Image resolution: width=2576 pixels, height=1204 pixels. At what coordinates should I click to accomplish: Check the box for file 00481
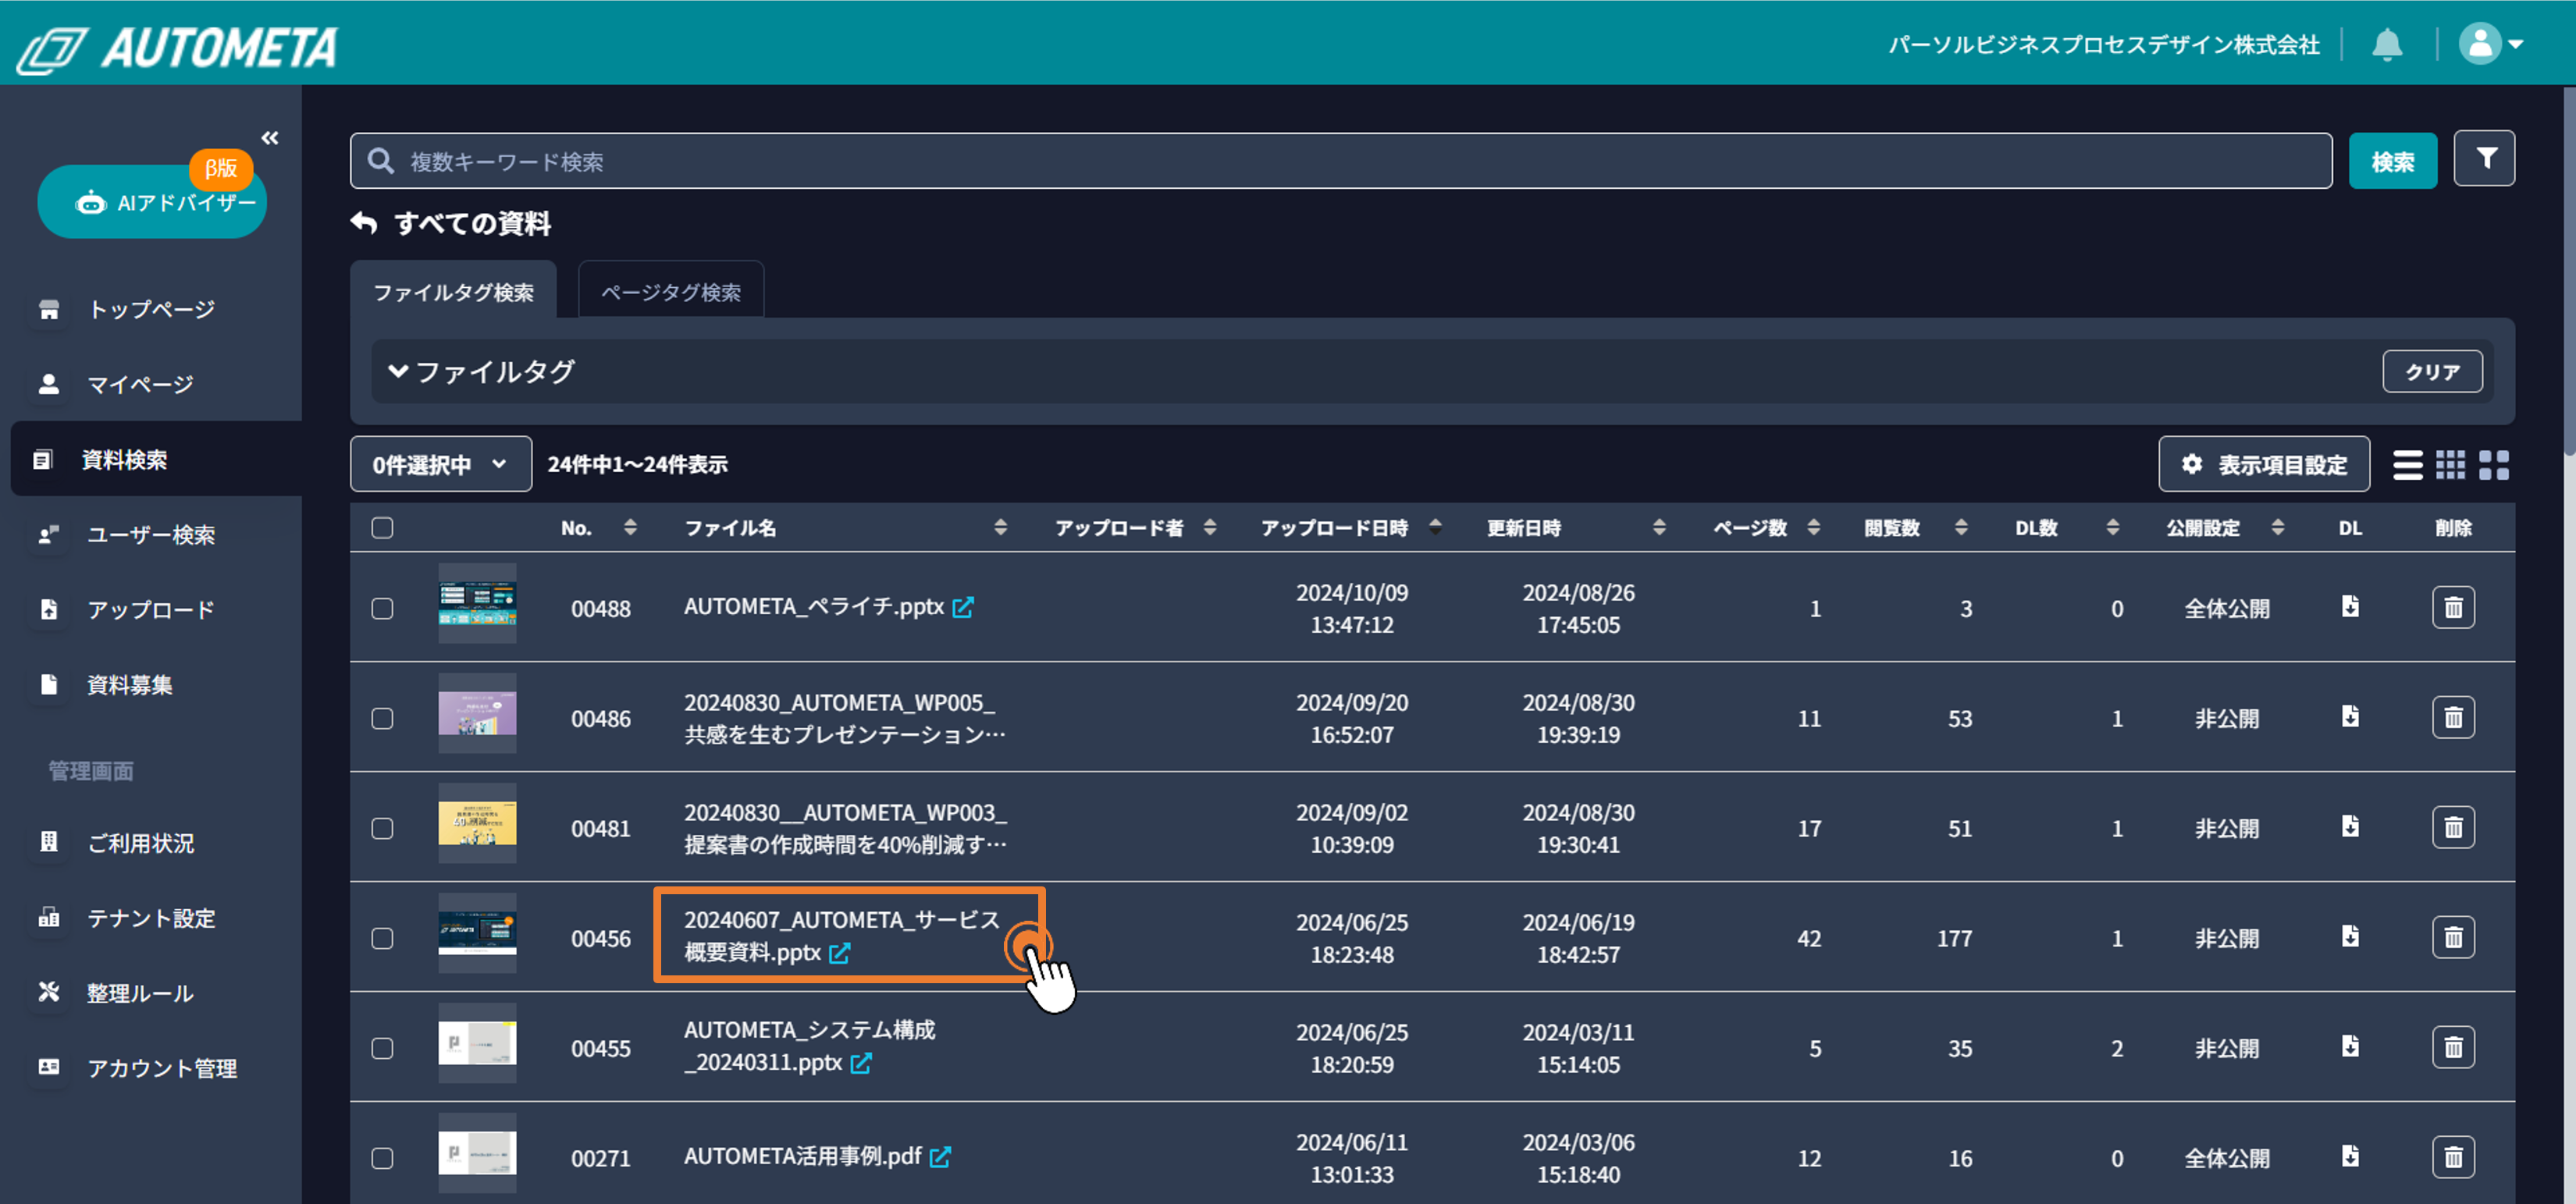382,828
